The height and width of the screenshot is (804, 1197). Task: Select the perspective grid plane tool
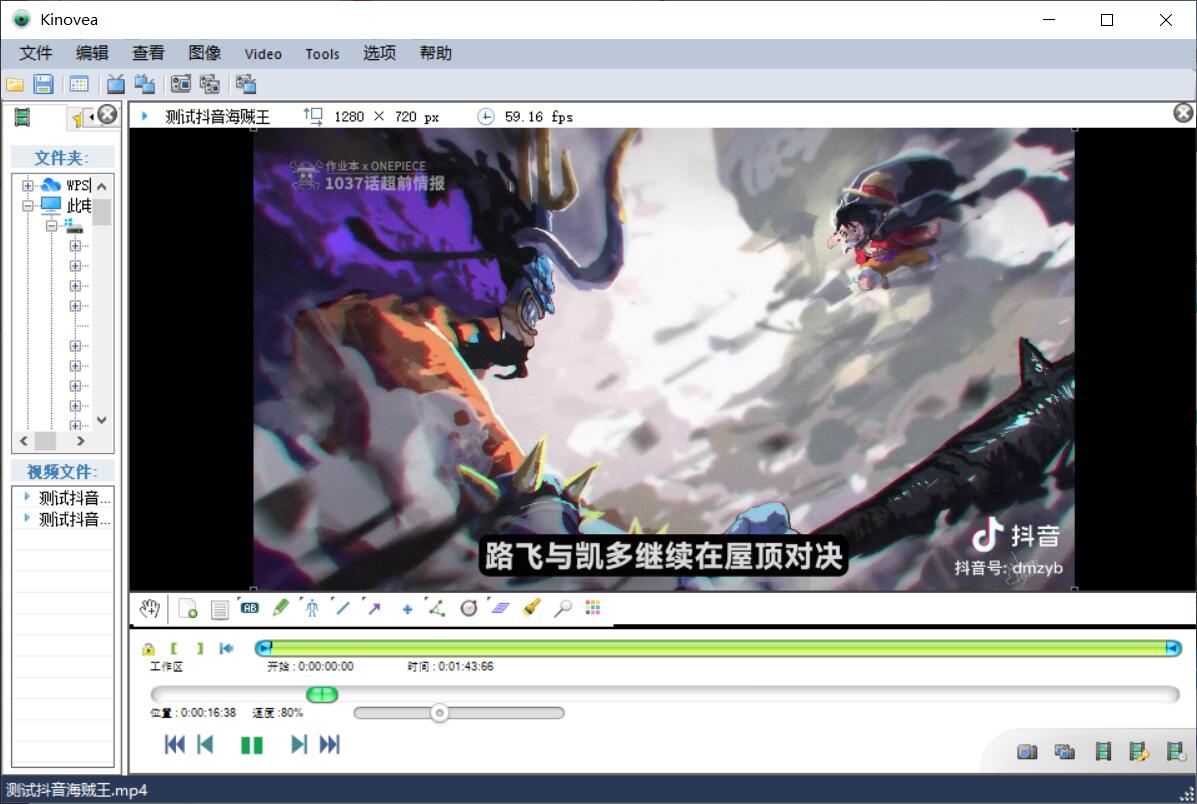pyautogui.click(x=500, y=609)
